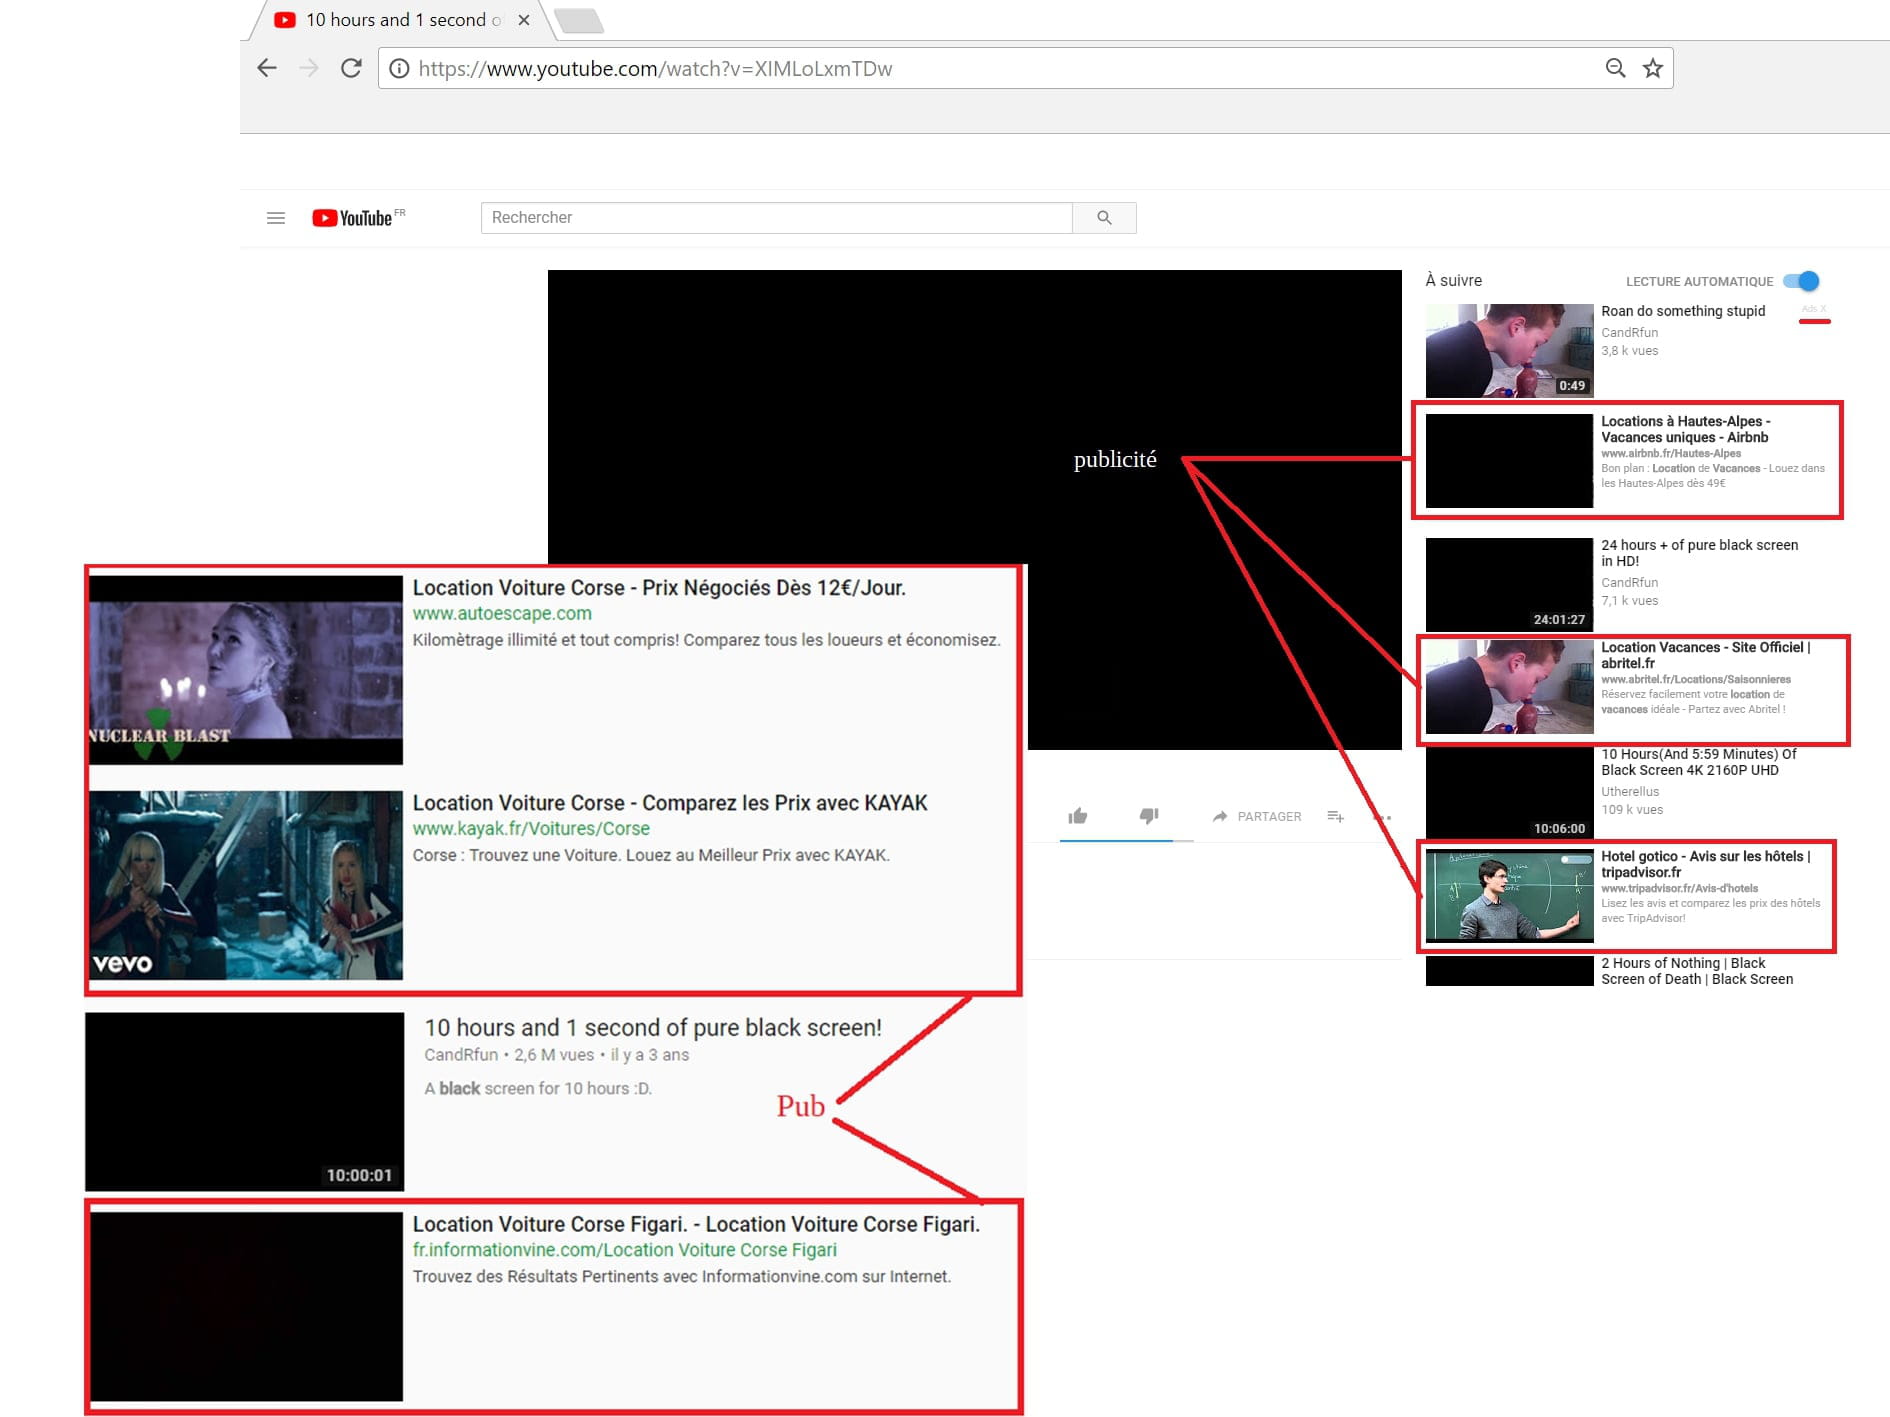Select the '10 hours and 1 second' tab

click(x=400, y=20)
